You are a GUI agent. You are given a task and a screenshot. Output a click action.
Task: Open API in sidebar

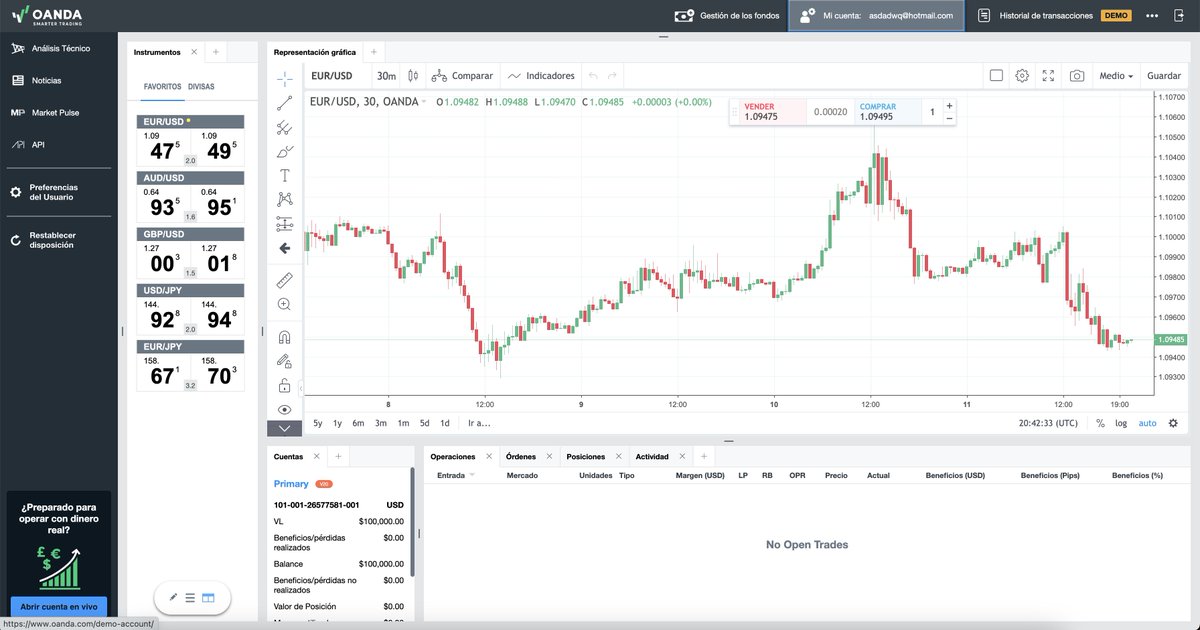coord(27,144)
